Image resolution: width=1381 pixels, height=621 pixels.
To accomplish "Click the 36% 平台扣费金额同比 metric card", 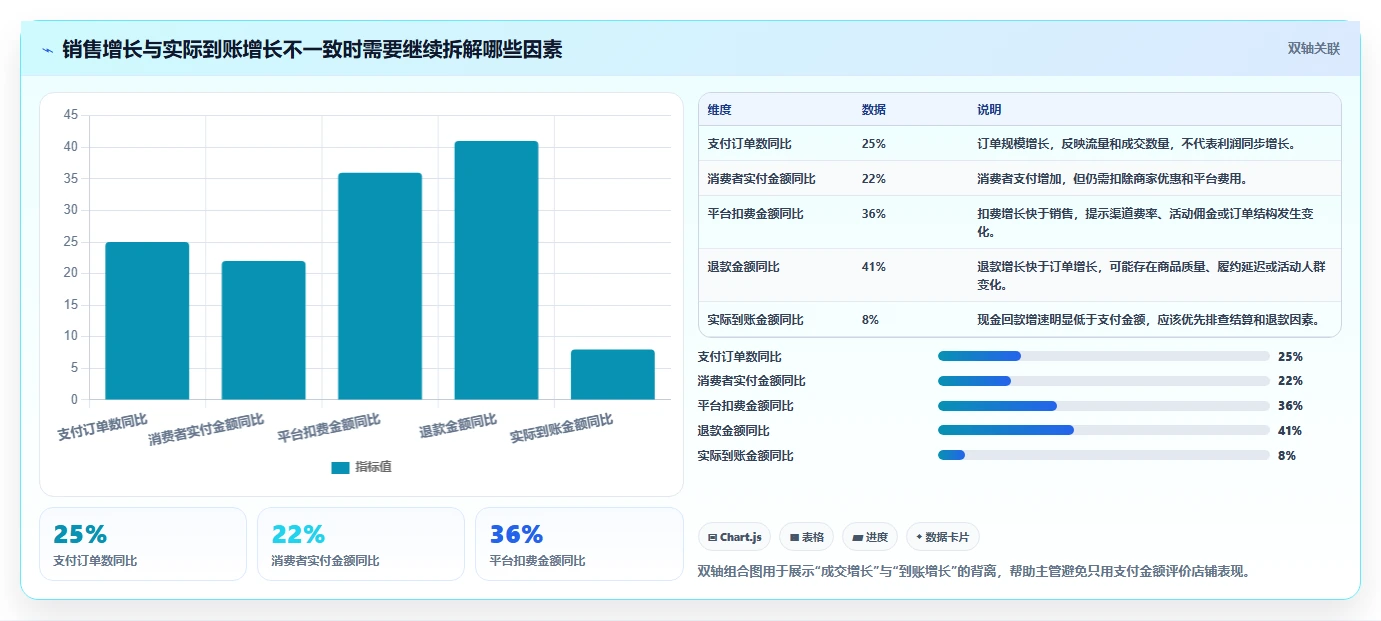I will tap(579, 544).
